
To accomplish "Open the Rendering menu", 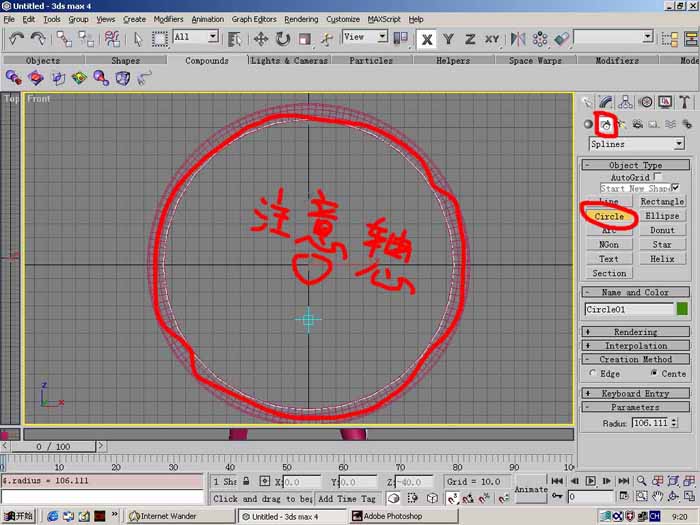I will [301, 20].
